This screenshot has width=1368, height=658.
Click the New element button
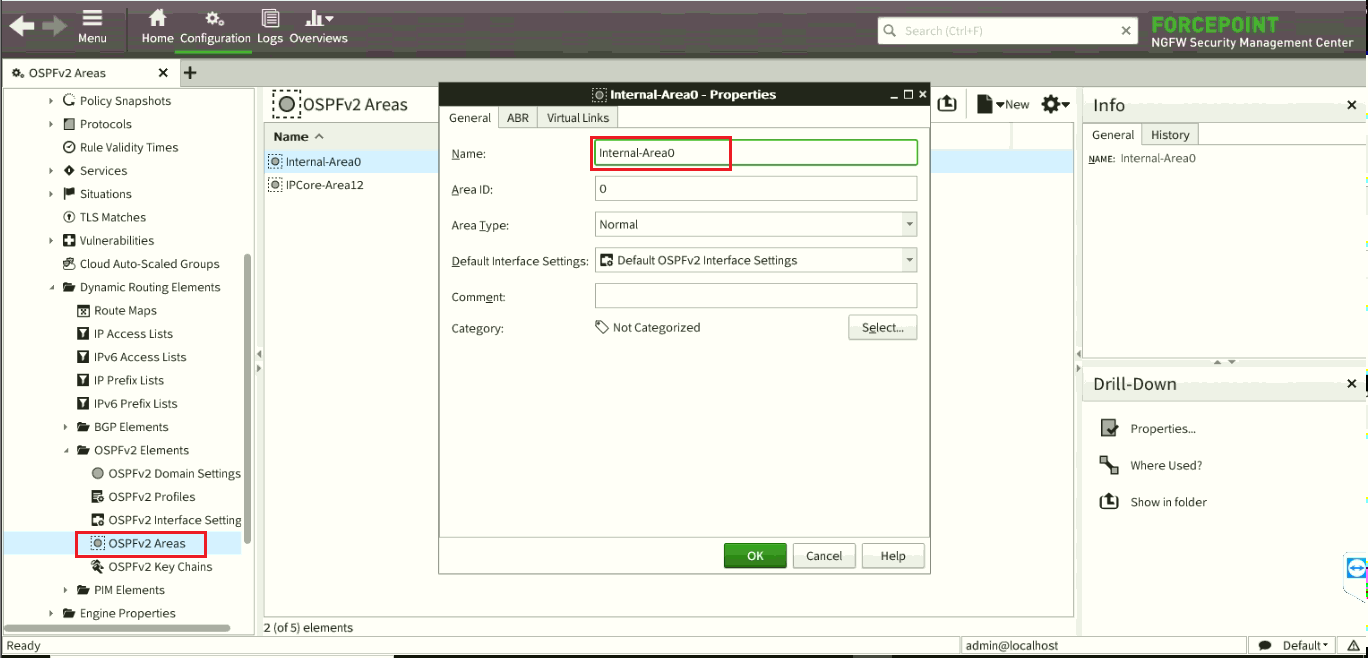click(1003, 104)
